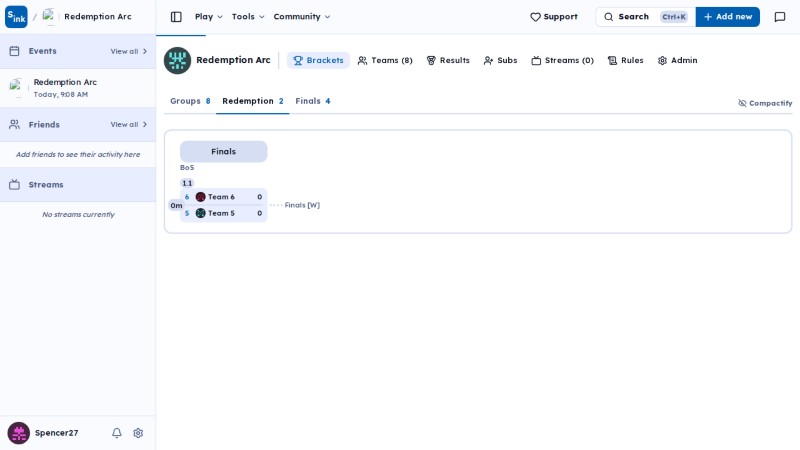Open the Subs tab
Viewport: 800px width, 450px height.
[501, 60]
